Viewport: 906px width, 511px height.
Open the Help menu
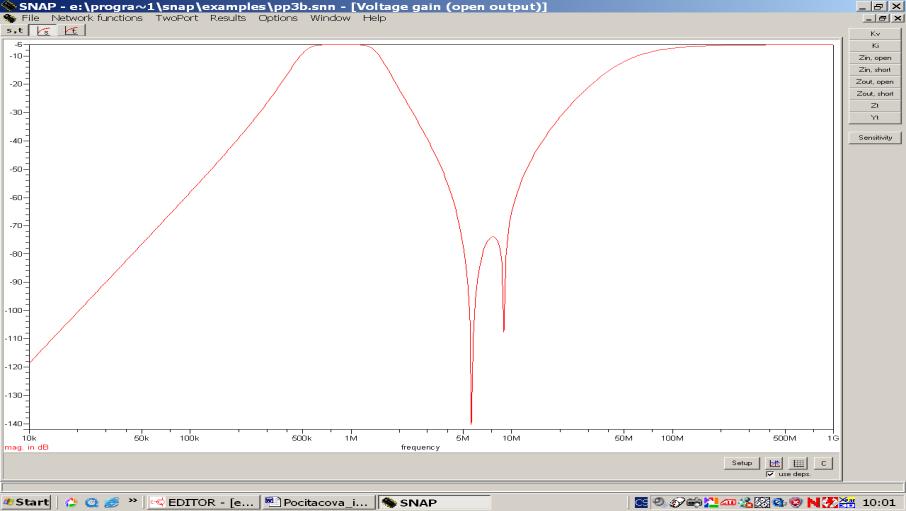[374, 18]
